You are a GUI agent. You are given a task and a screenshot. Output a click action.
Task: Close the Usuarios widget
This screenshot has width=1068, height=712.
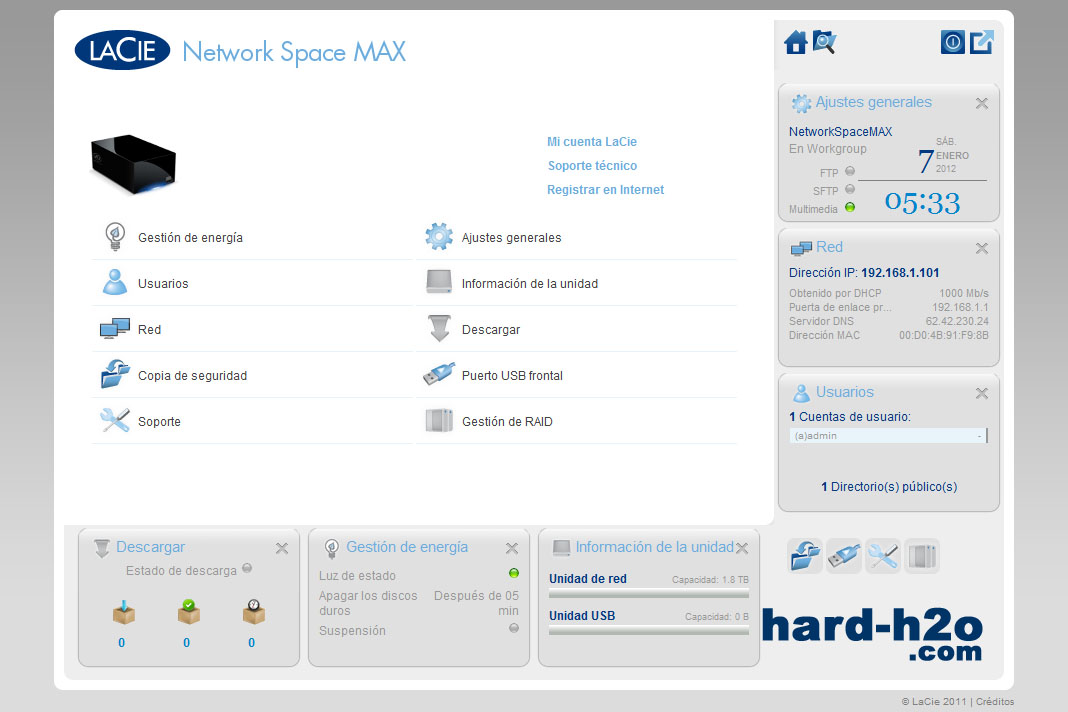[981, 393]
